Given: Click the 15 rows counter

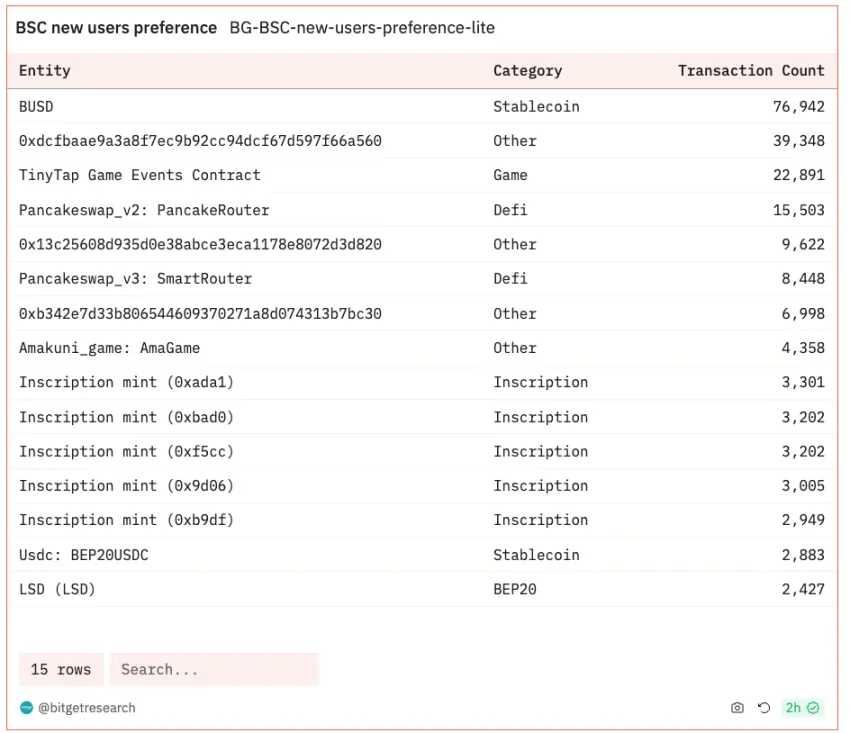Looking at the screenshot, I should [61, 670].
